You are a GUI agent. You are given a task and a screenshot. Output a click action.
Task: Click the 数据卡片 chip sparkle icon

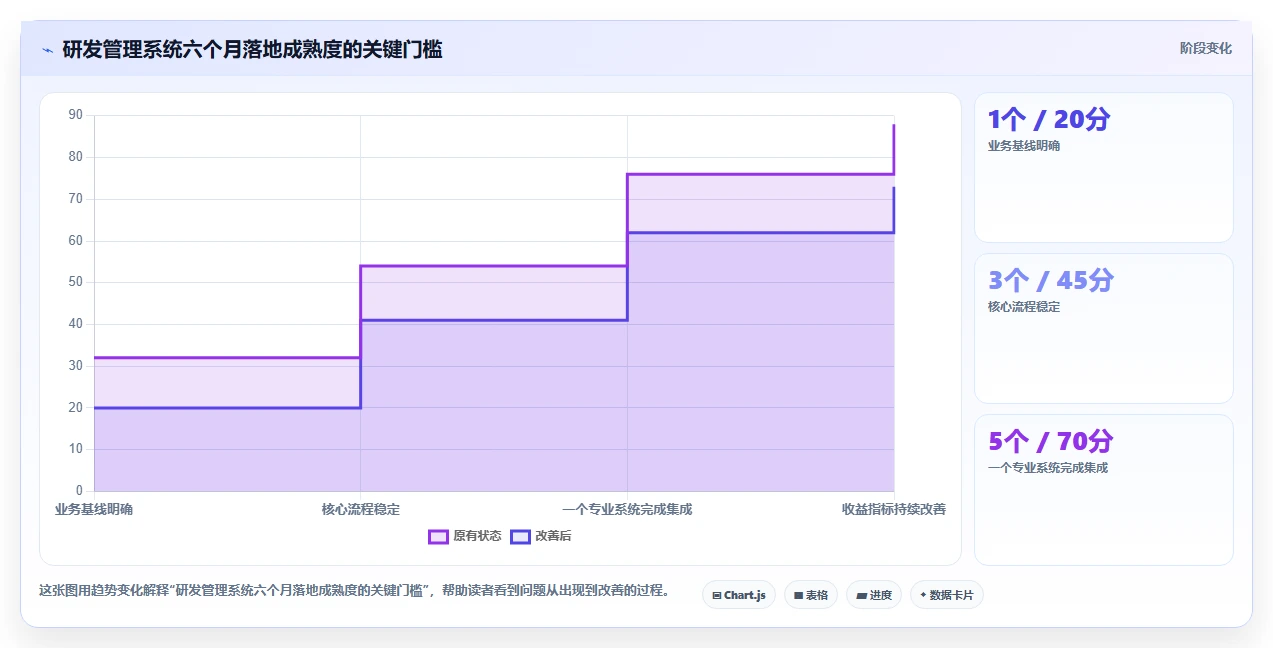click(923, 595)
